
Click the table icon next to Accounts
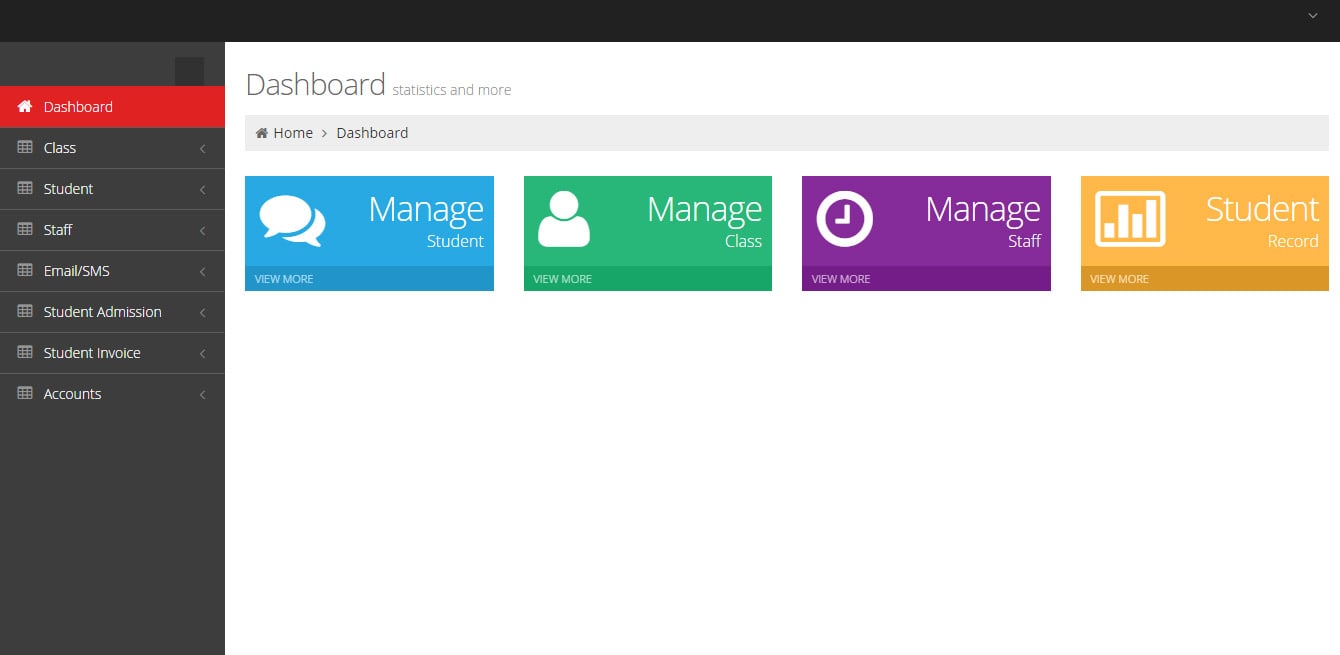[x=25, y=394]
